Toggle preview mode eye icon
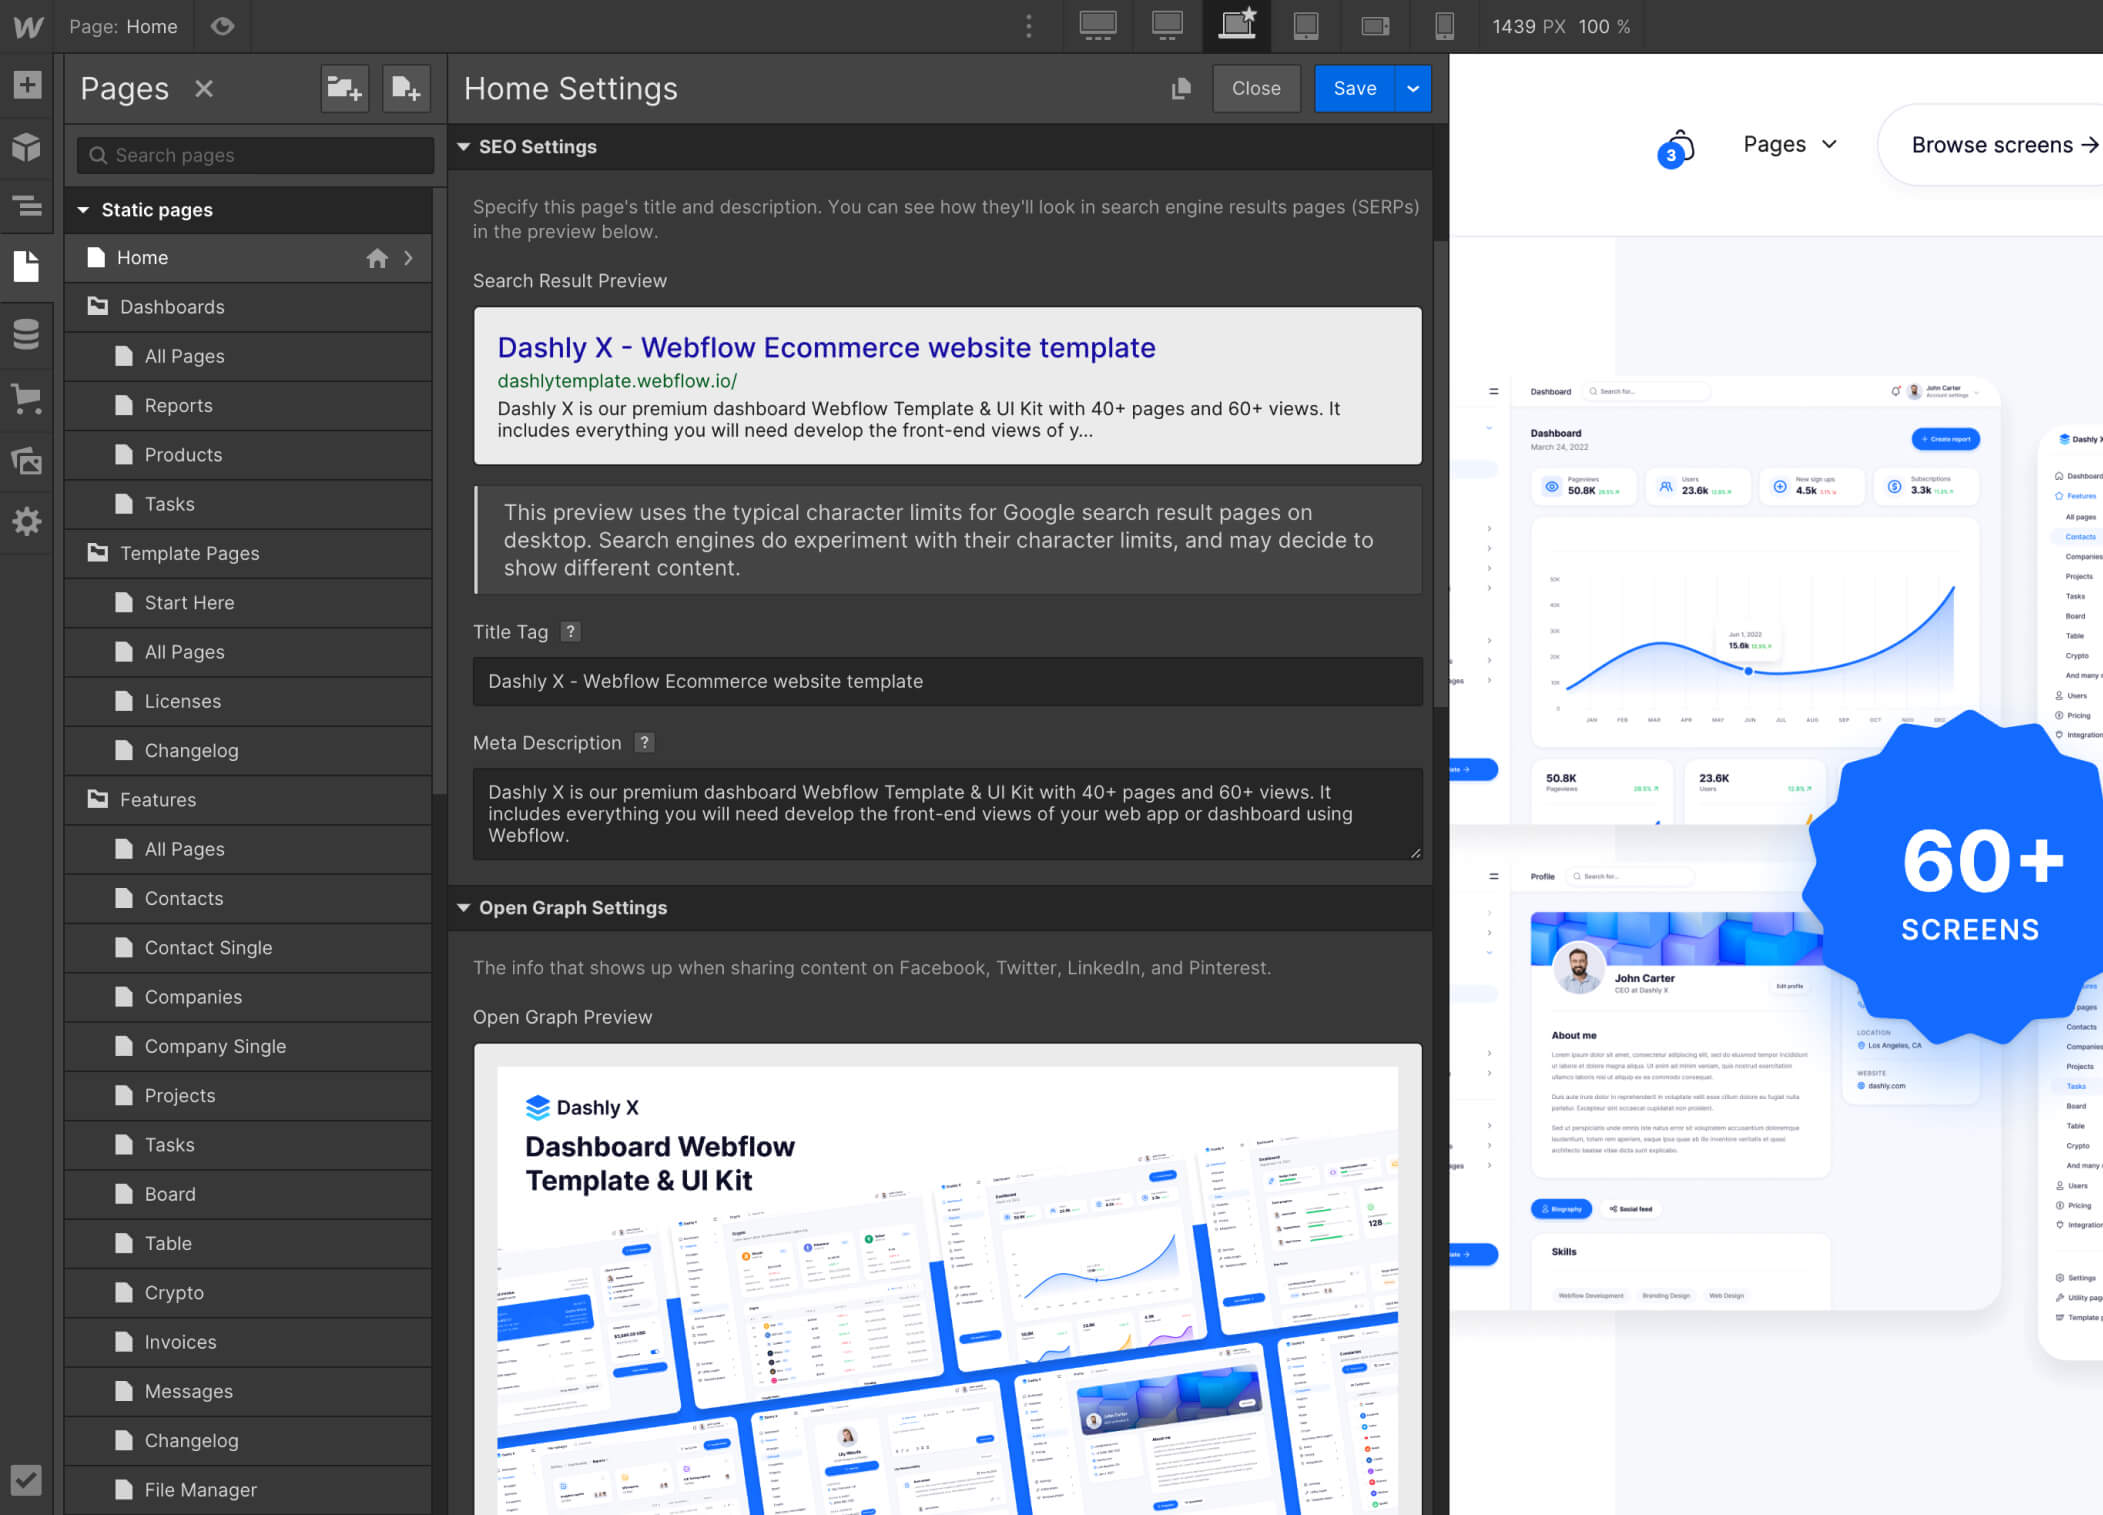 [222, 27]
